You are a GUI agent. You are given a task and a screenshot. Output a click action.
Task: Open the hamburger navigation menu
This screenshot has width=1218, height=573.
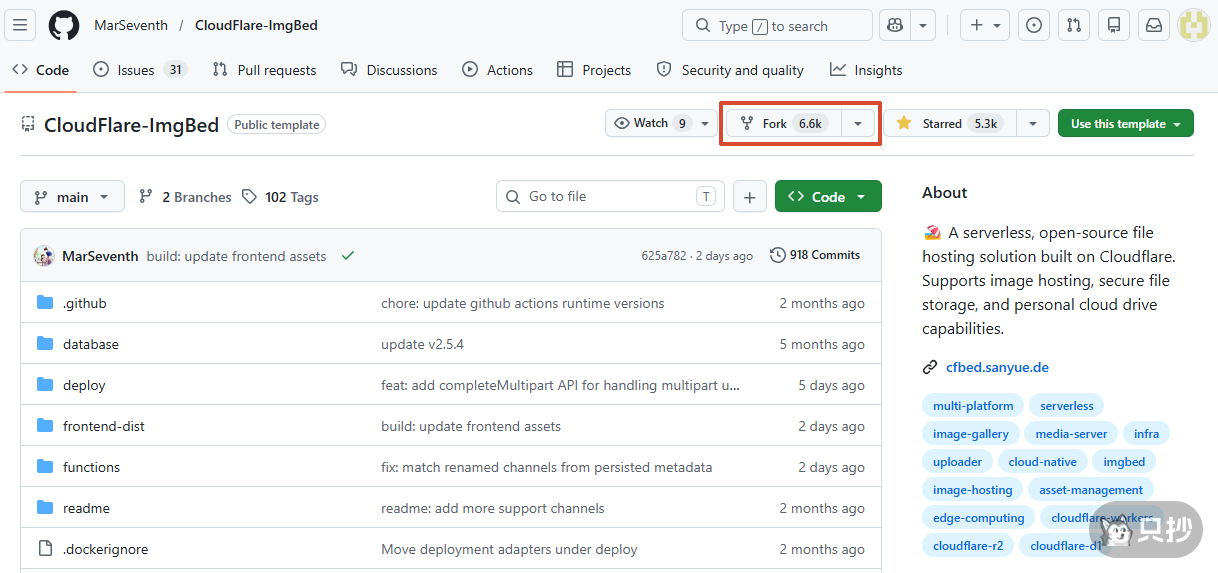point(21,25)
